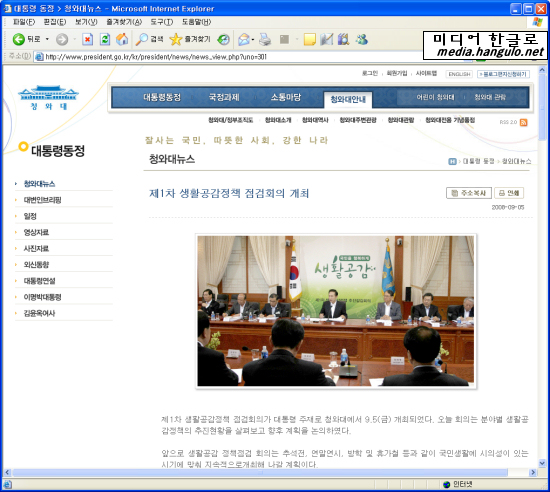Open Favorites star in toolbar

click(x=175, y=39)
